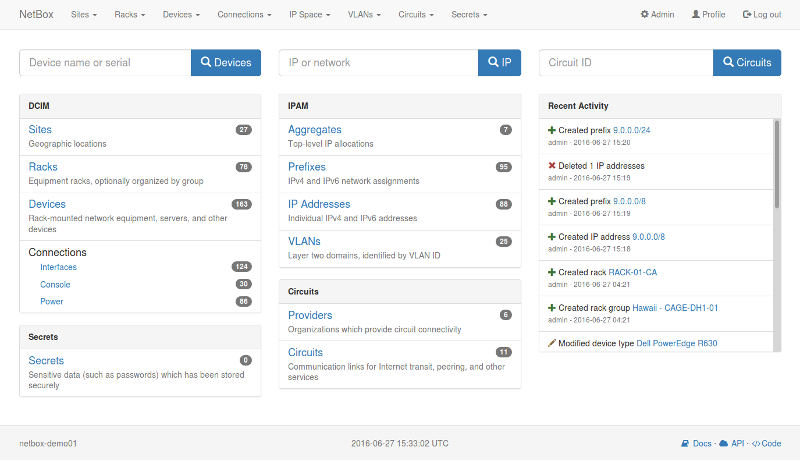The image size is (800, 461).
Task: Click the NetBox brand home link
Action: click(x=36, y=15)
